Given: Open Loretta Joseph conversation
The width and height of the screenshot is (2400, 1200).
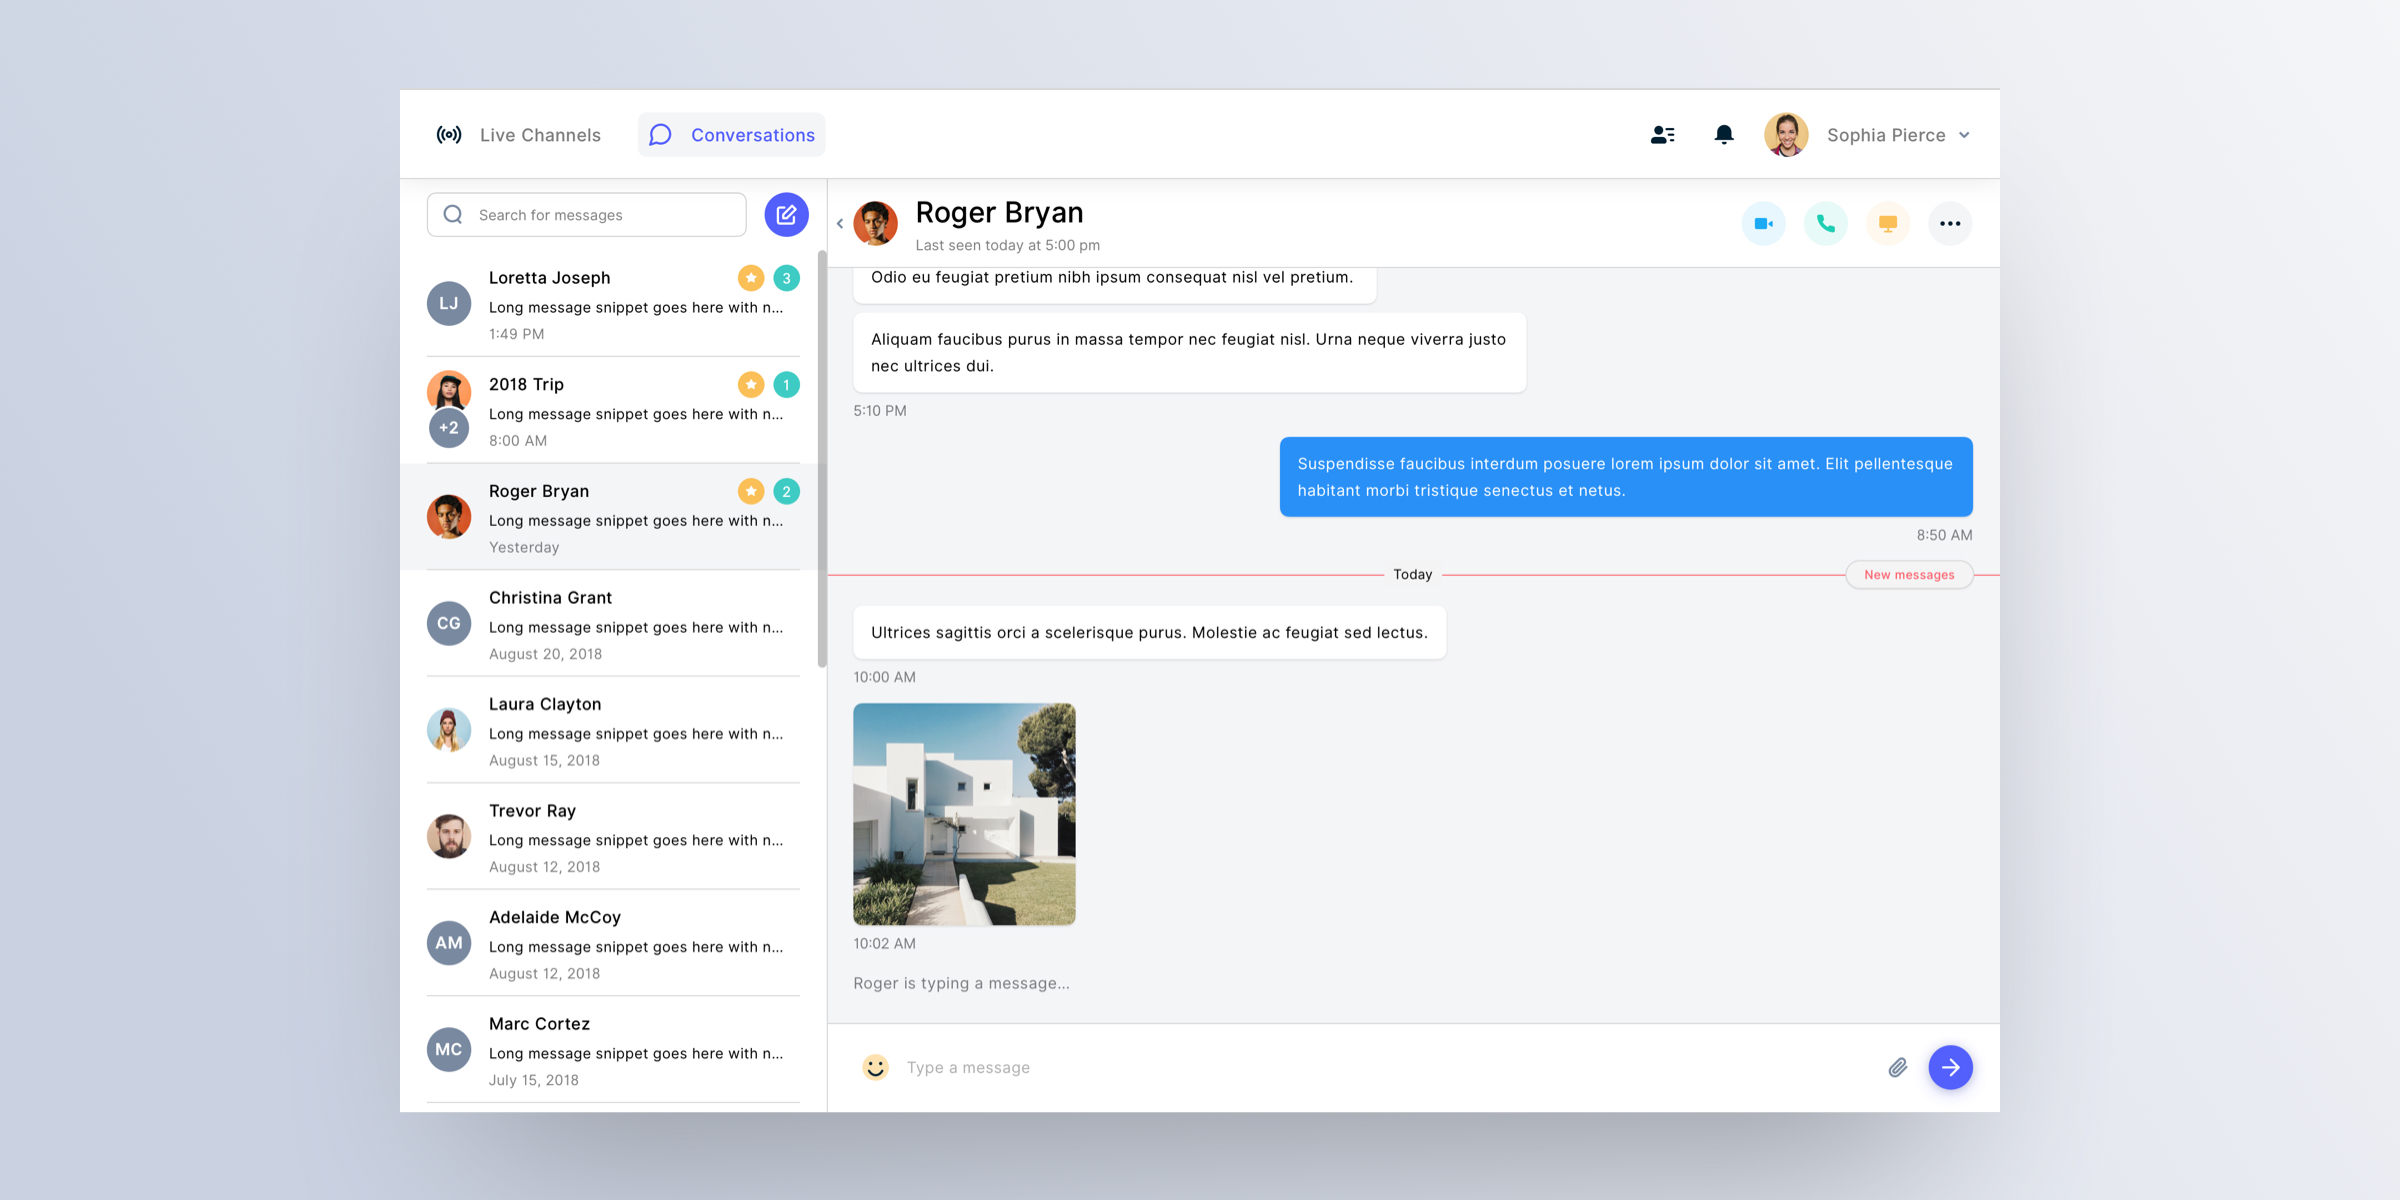Looking at the screenshot, I should coord(613,304).
